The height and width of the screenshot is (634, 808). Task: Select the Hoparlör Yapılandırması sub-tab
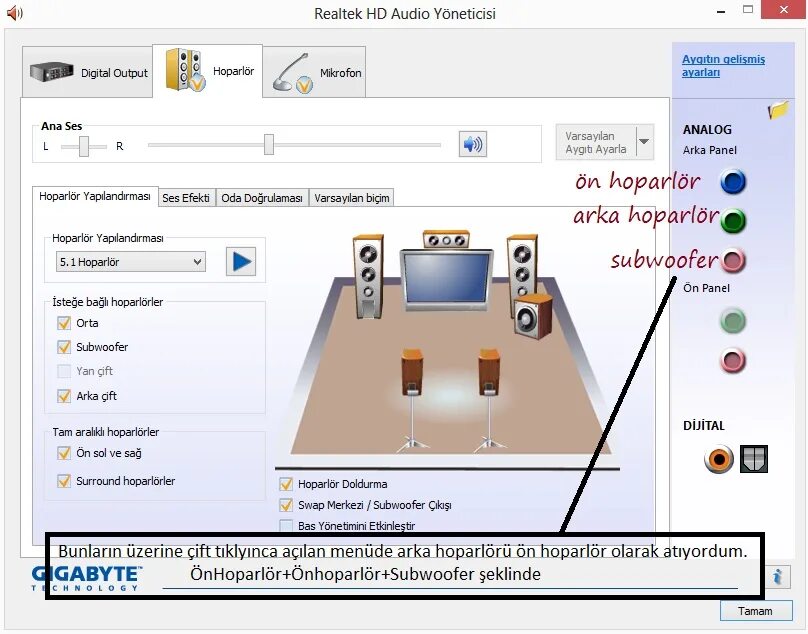click(x=95, y=196)
